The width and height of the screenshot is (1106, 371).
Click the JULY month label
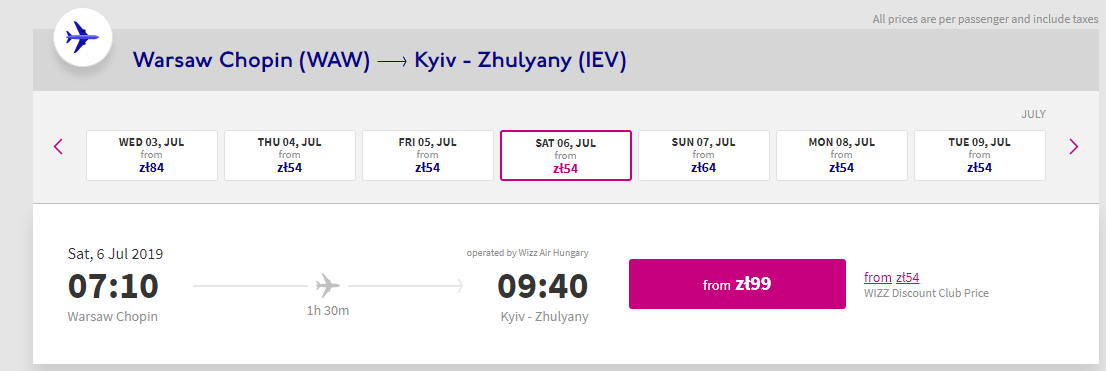(x=1033, y=114)
